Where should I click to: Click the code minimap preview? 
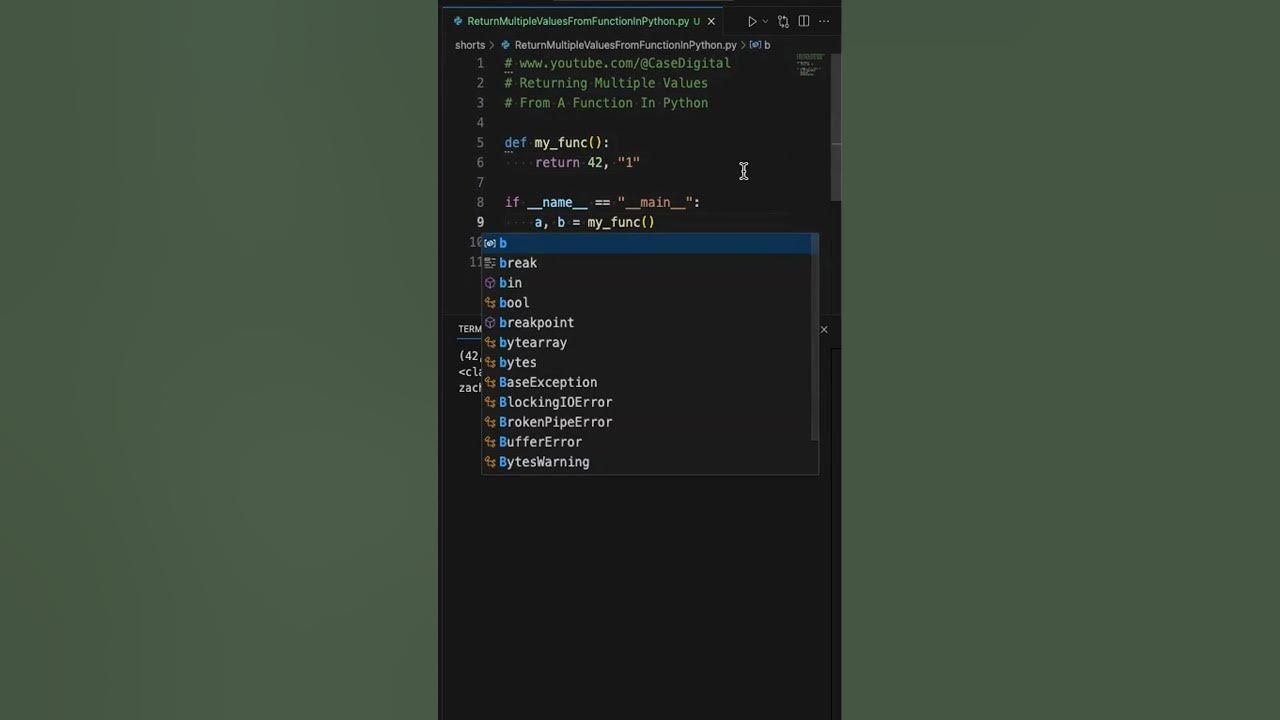pos(810,65)
